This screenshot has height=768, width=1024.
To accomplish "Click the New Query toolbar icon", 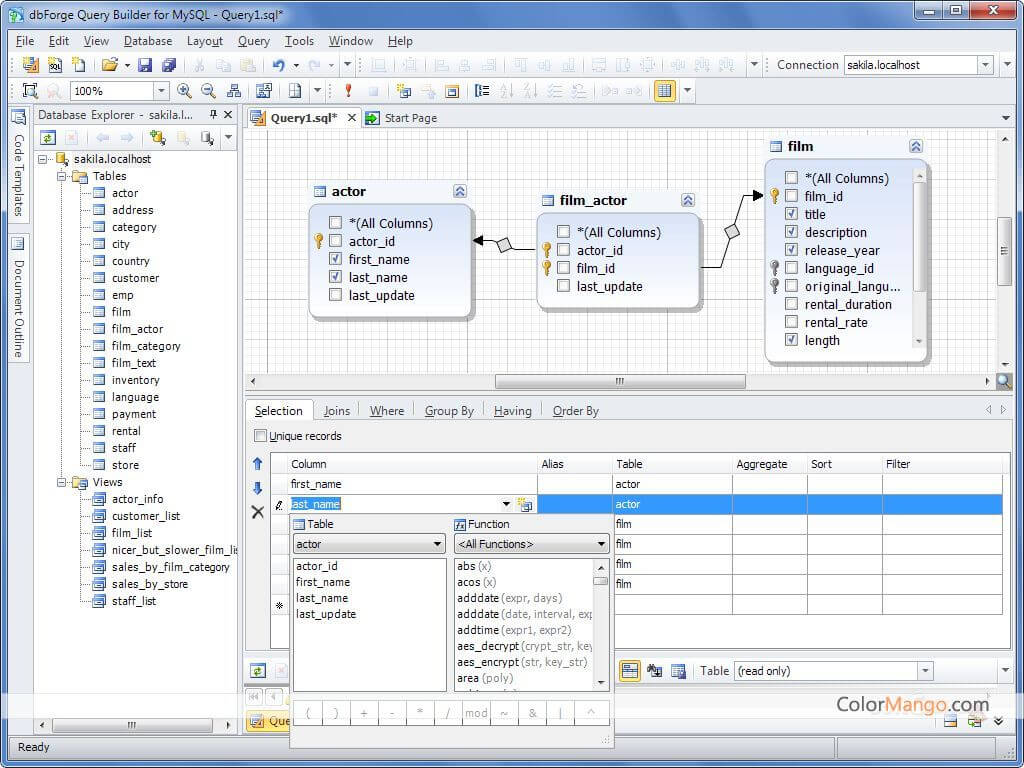I will coord(30,65).
